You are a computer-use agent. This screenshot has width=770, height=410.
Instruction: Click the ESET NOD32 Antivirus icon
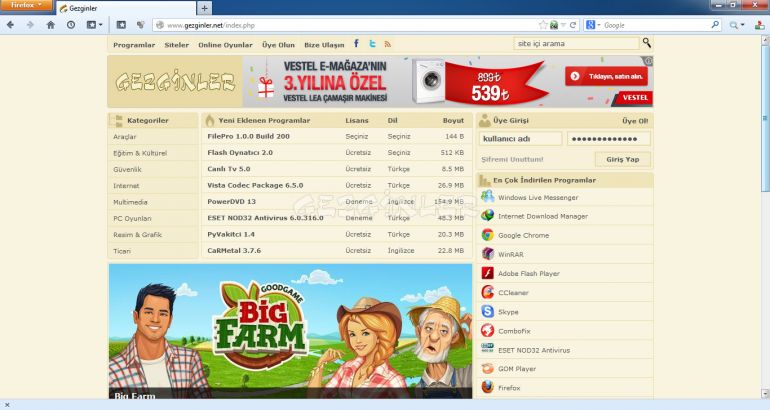point(487,349)
